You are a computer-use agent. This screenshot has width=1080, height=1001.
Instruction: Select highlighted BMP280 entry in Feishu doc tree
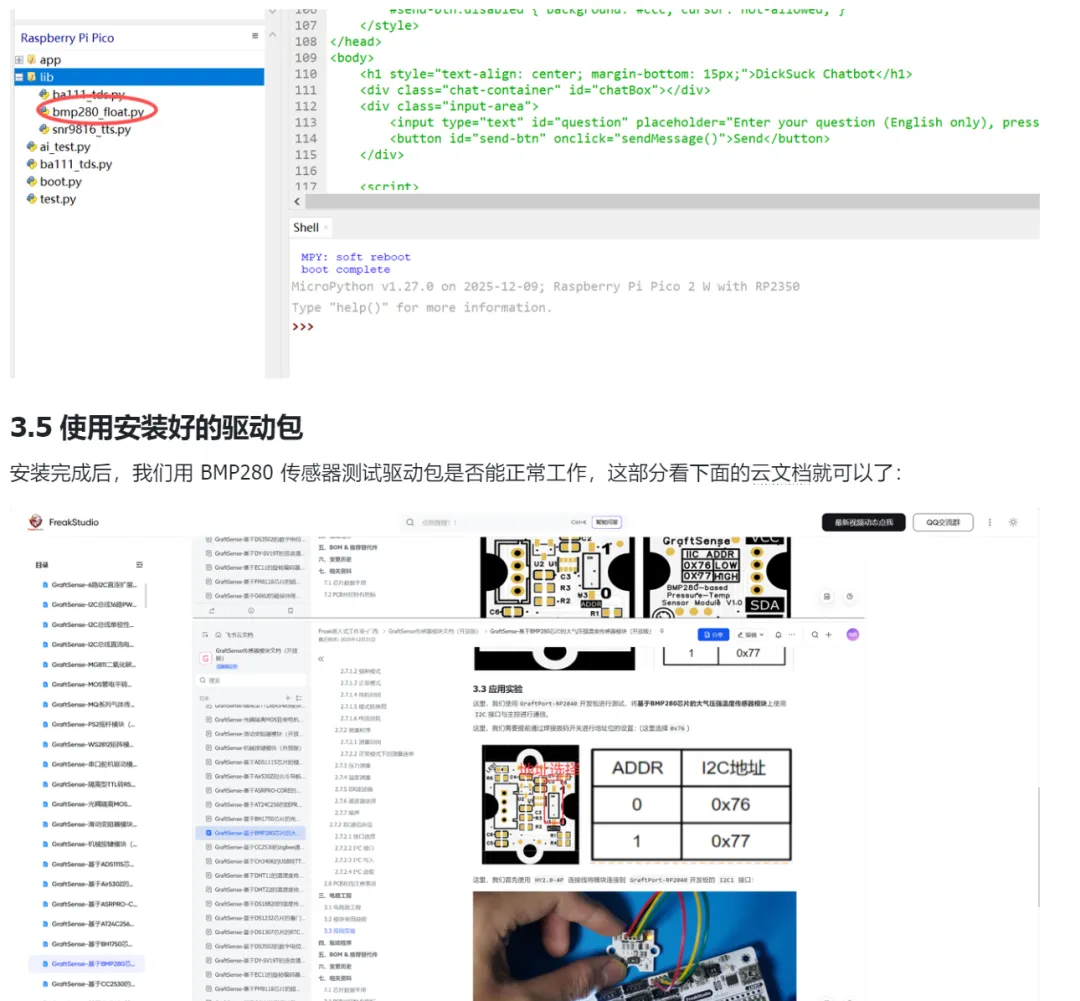(251, 833)
